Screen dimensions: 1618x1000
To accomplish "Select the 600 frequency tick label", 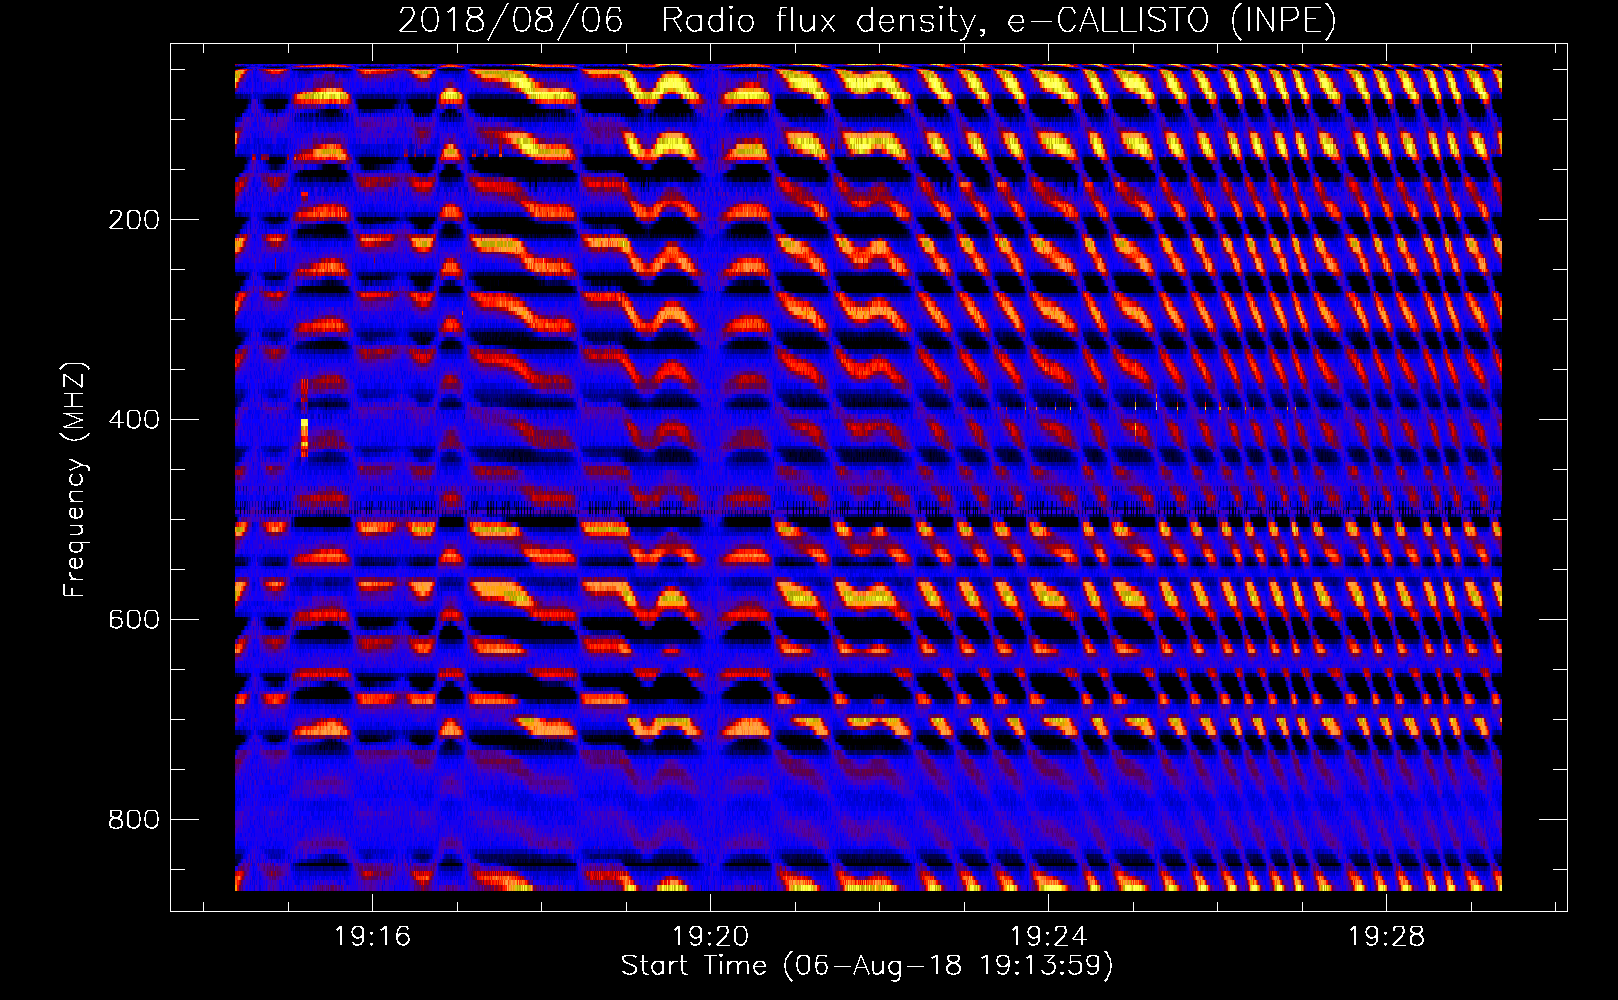I will (x=134, y=620).
